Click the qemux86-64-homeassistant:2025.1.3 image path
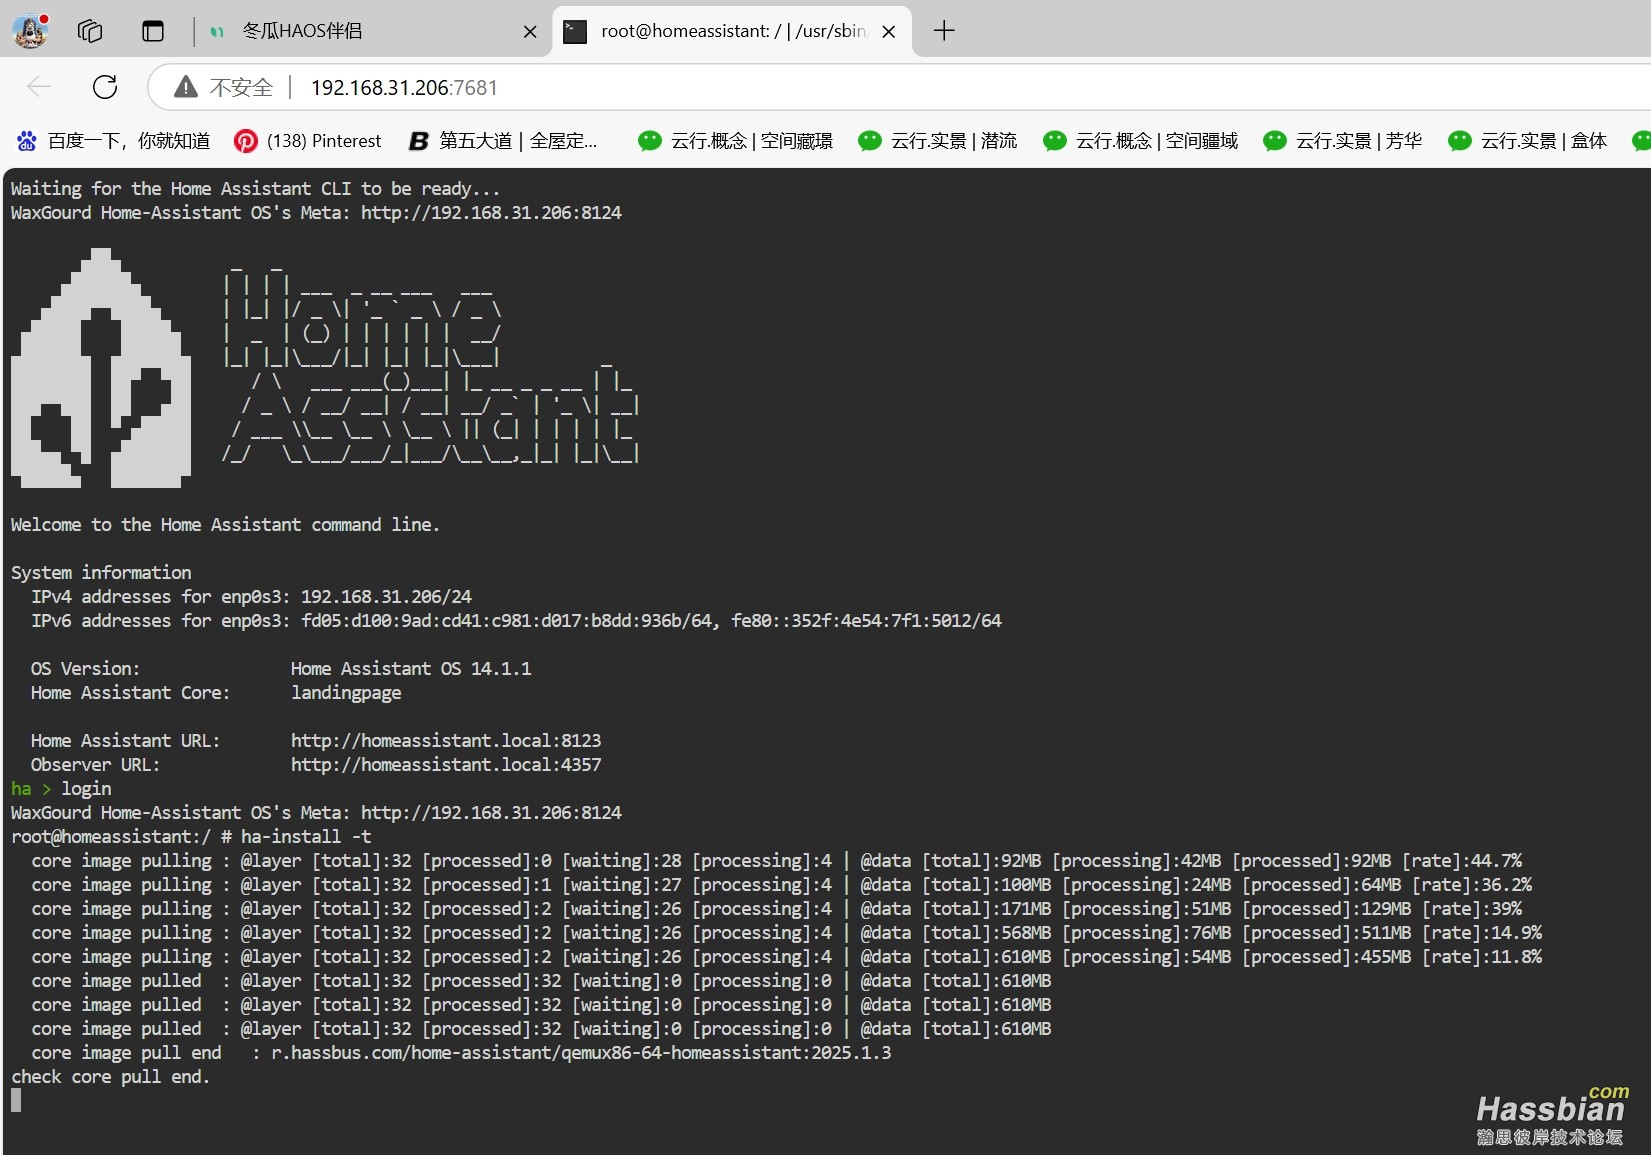The image size is (1651, 1155). 581,1053
